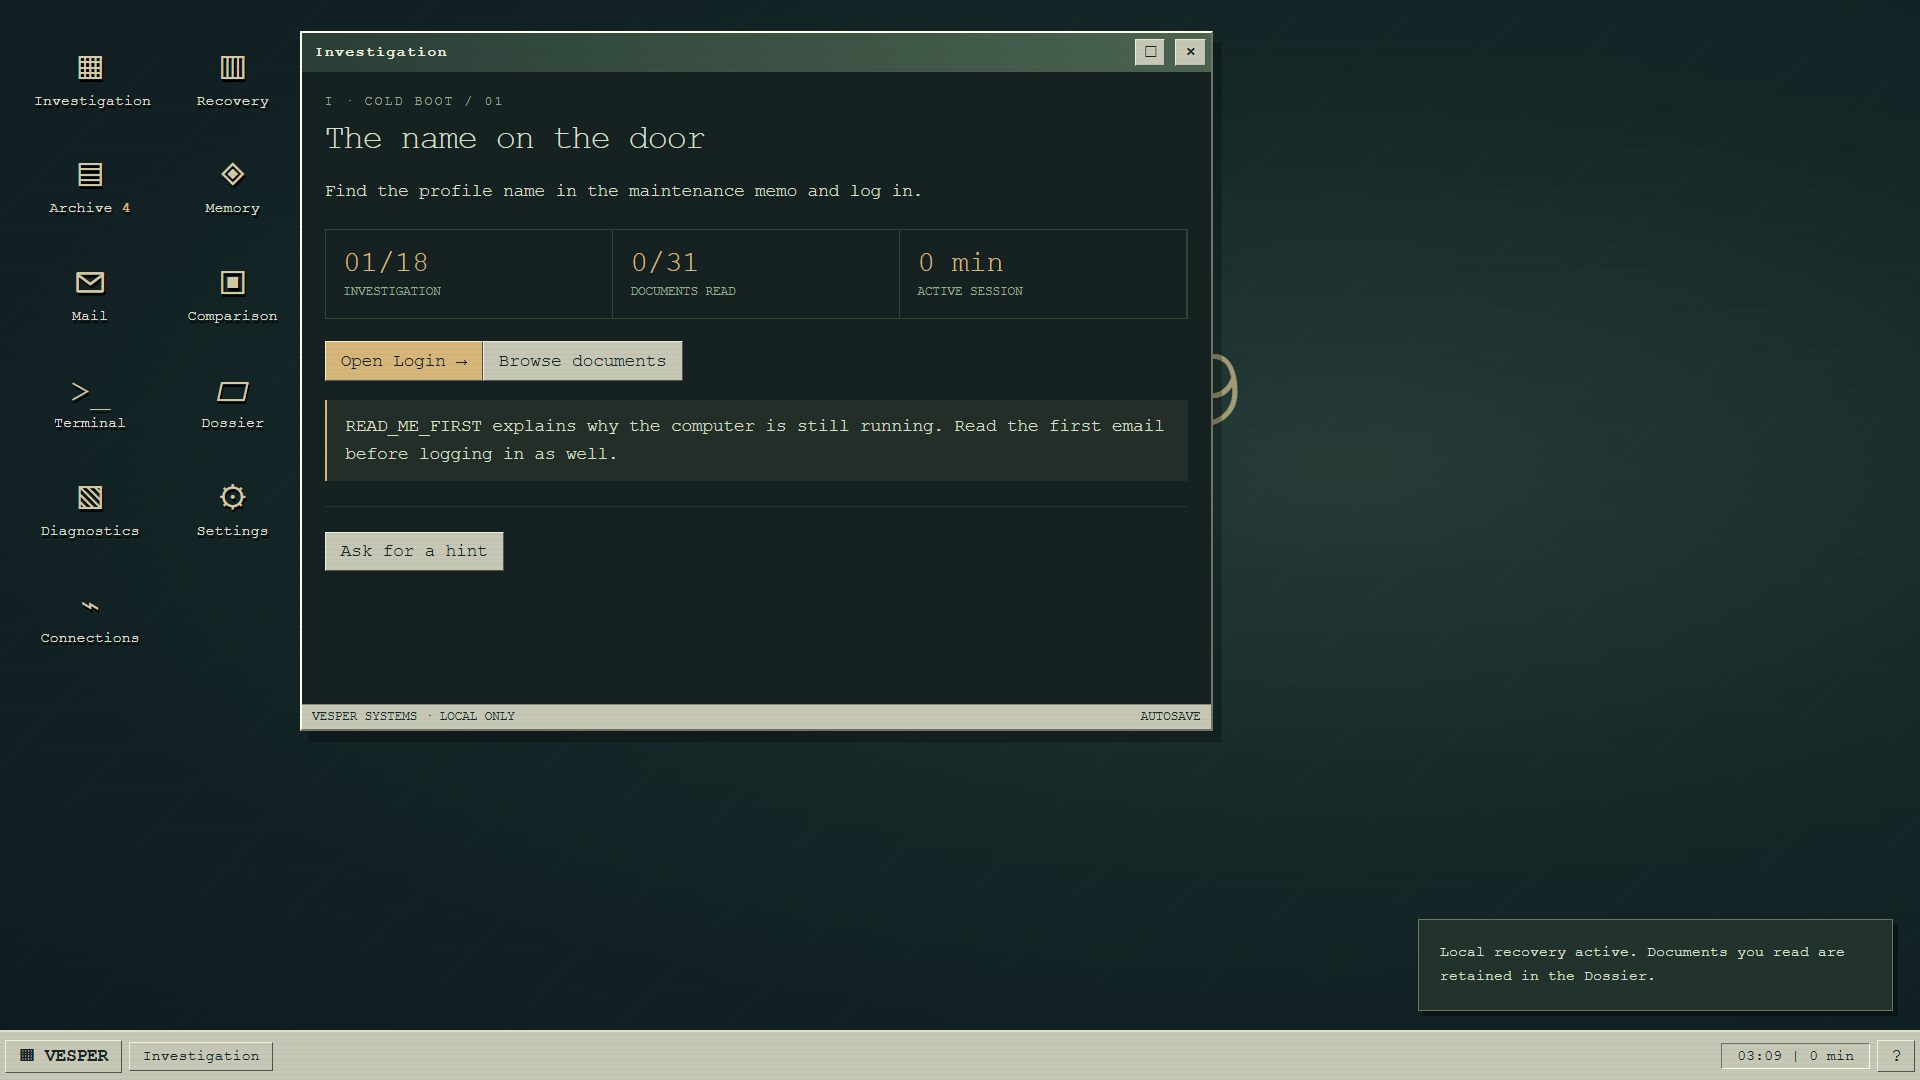Ask for a hint
The image size is (1920, 1080).
pyautogui.click(x=414, y=551)
